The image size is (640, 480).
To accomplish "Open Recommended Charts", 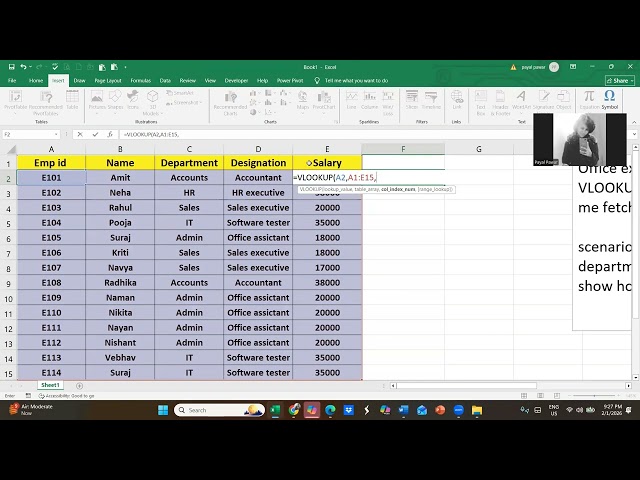I will tap(231, 102).
